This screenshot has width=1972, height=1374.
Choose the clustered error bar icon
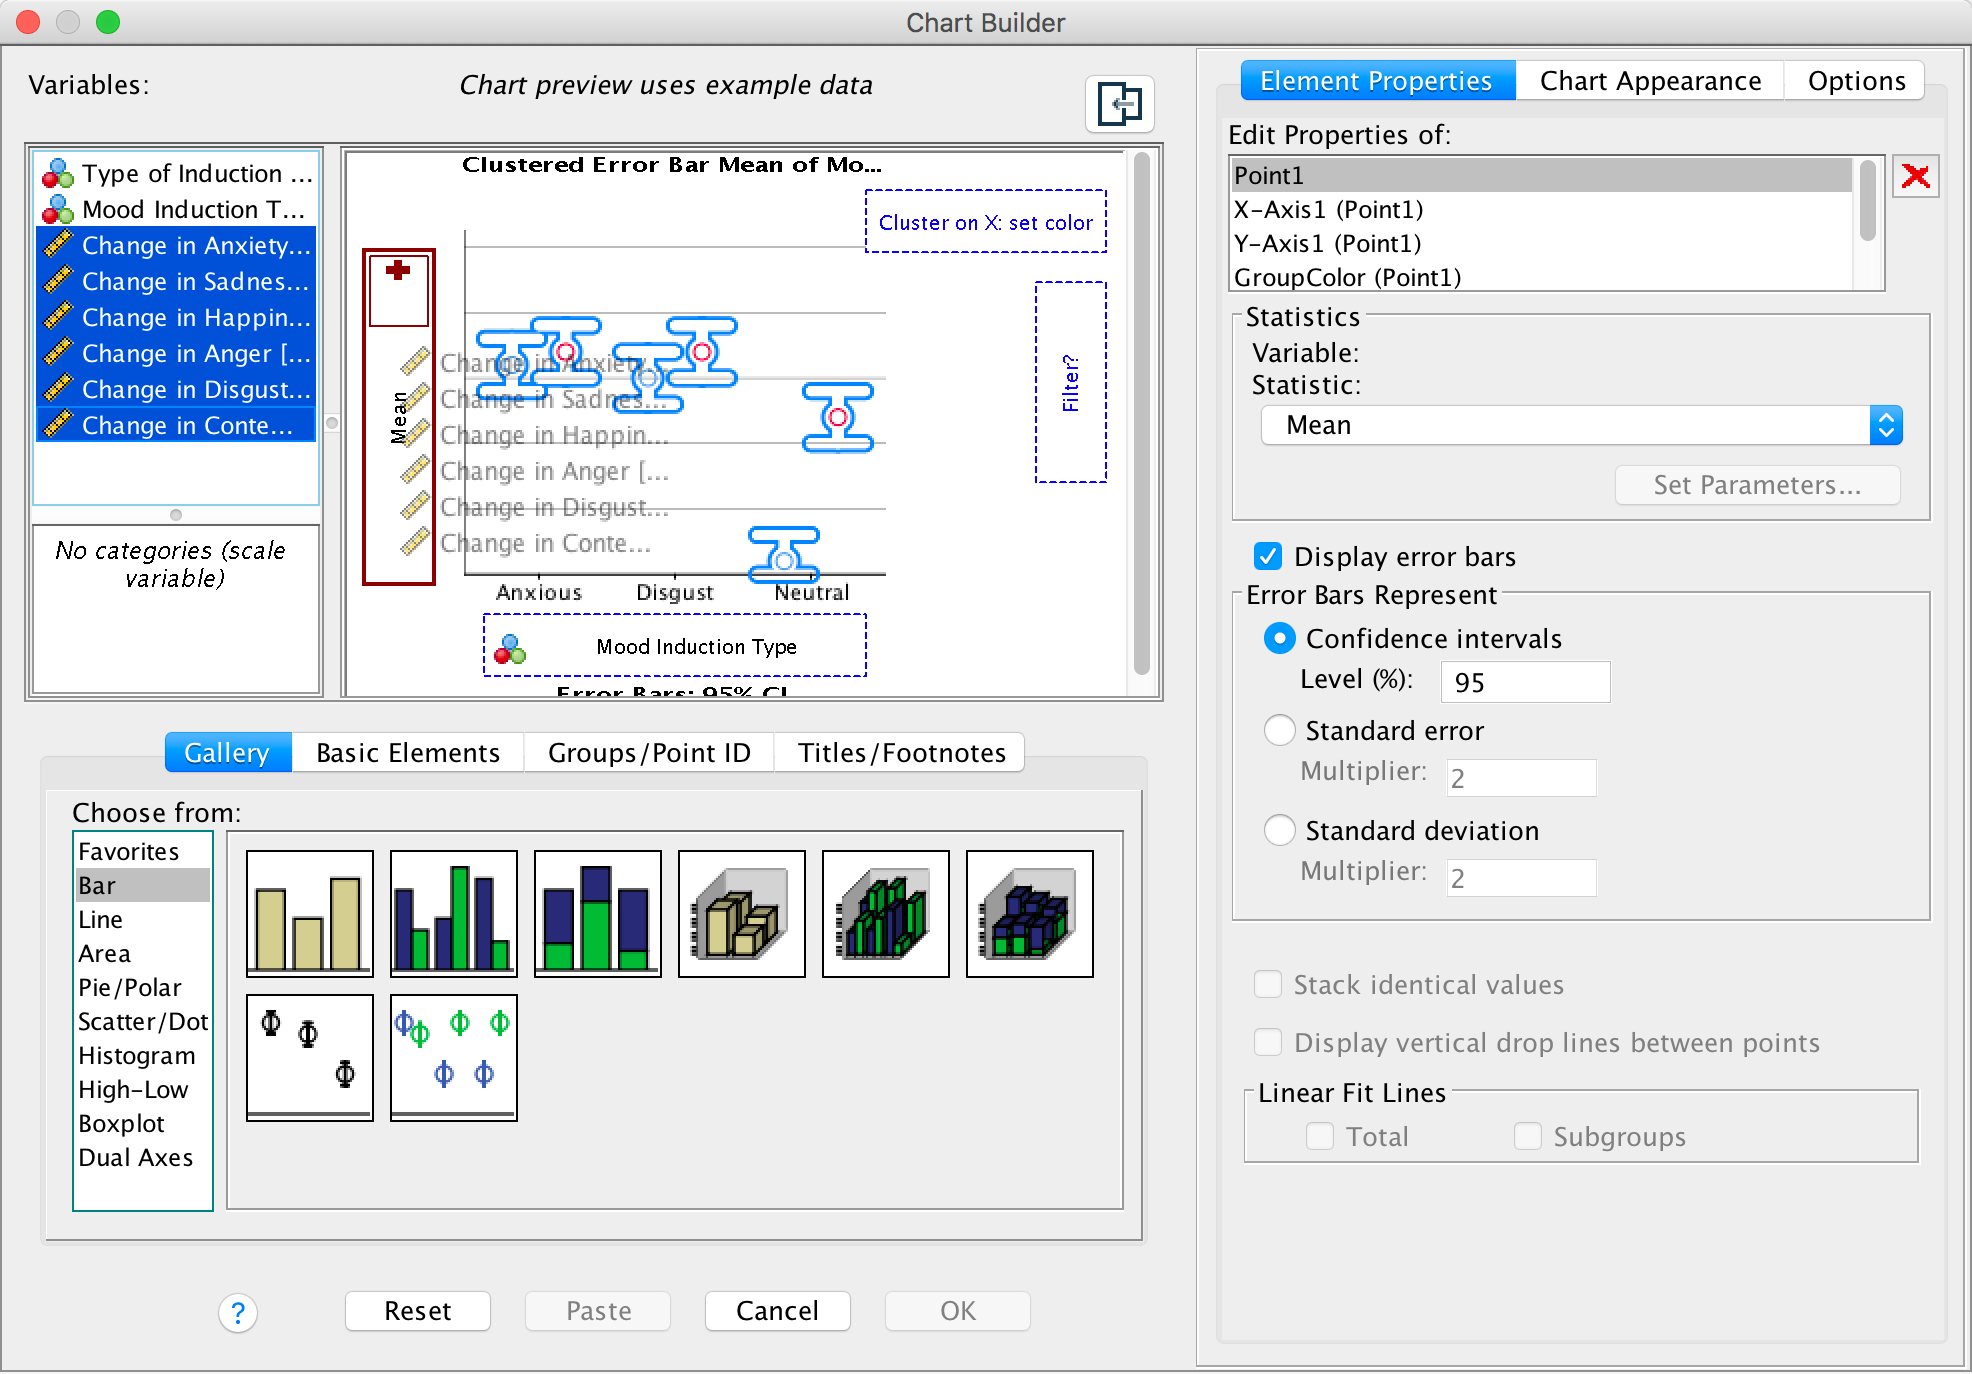click(x=453, y=1057)
